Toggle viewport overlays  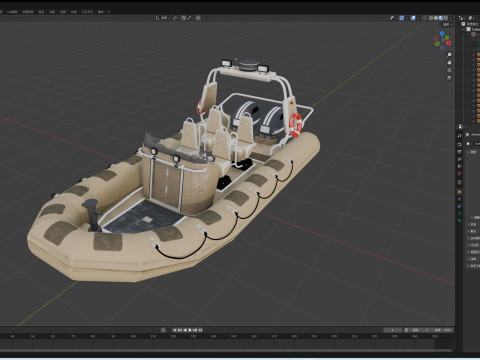point(413,18)
